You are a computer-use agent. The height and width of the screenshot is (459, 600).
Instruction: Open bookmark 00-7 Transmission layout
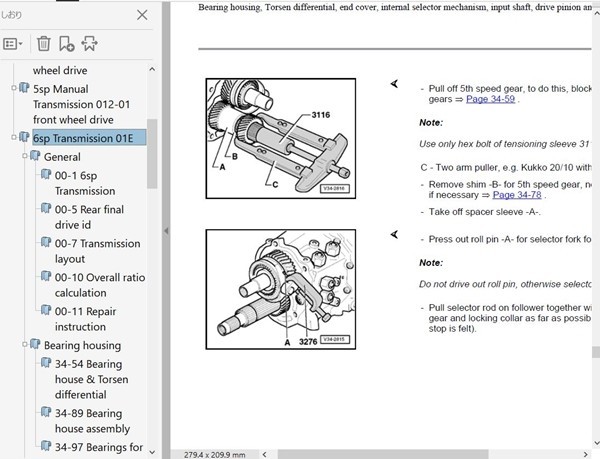point(97,251)
